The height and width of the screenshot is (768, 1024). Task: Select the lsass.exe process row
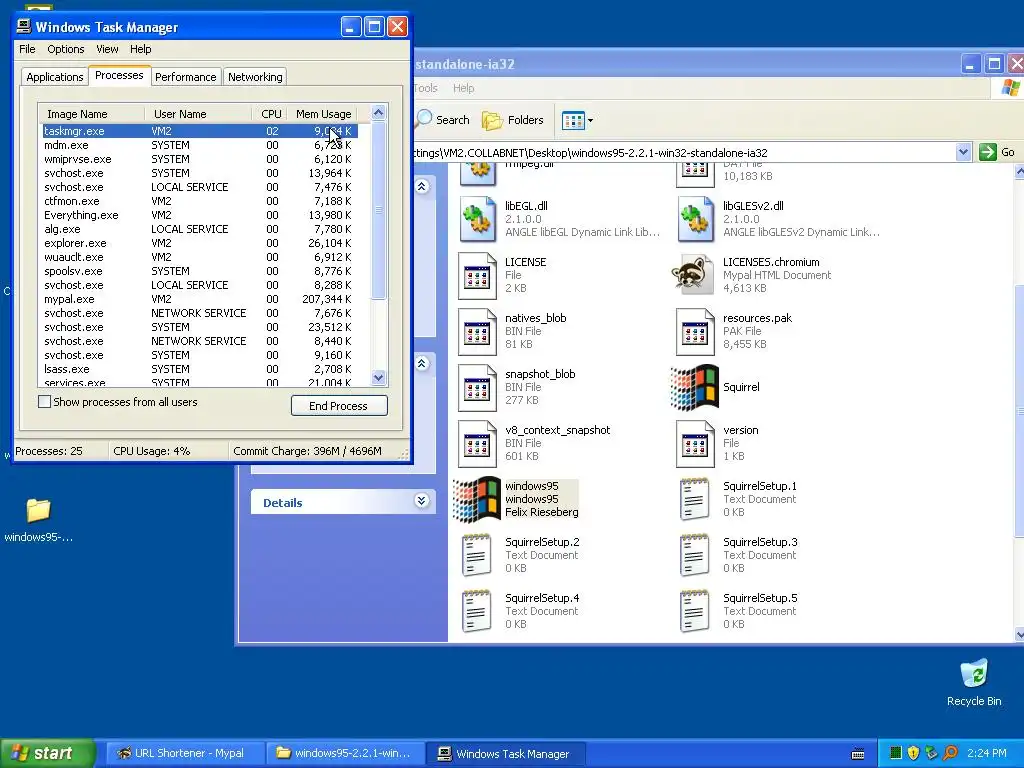[199, 369]
